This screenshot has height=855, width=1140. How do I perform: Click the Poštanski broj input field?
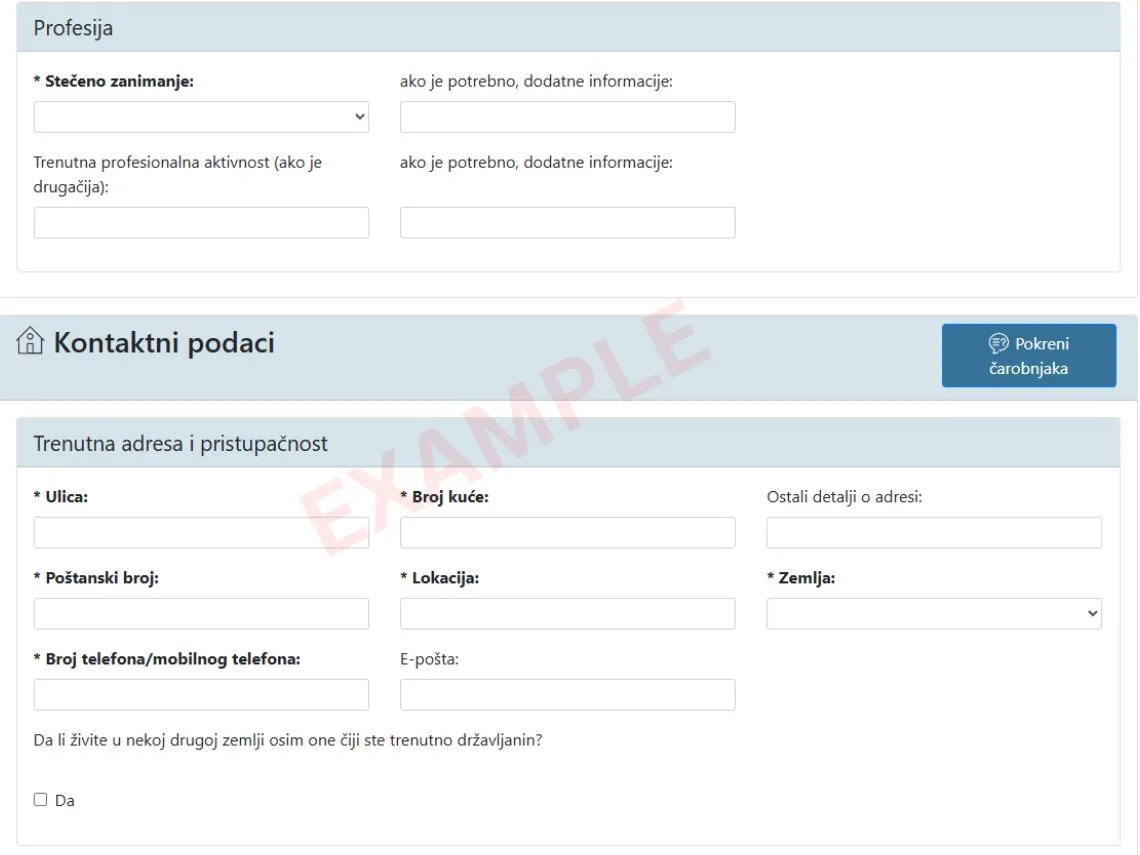click(x=201, y=614)
